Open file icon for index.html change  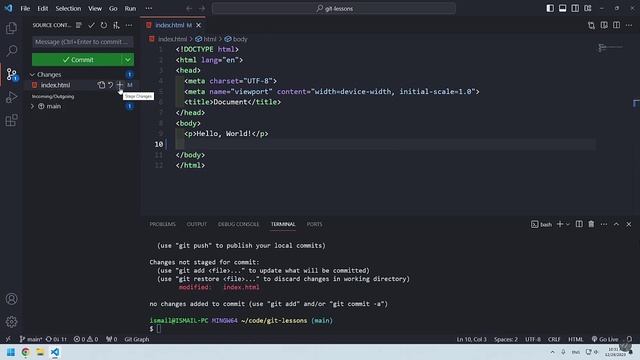pyautogui.click(x=101, y=85)
